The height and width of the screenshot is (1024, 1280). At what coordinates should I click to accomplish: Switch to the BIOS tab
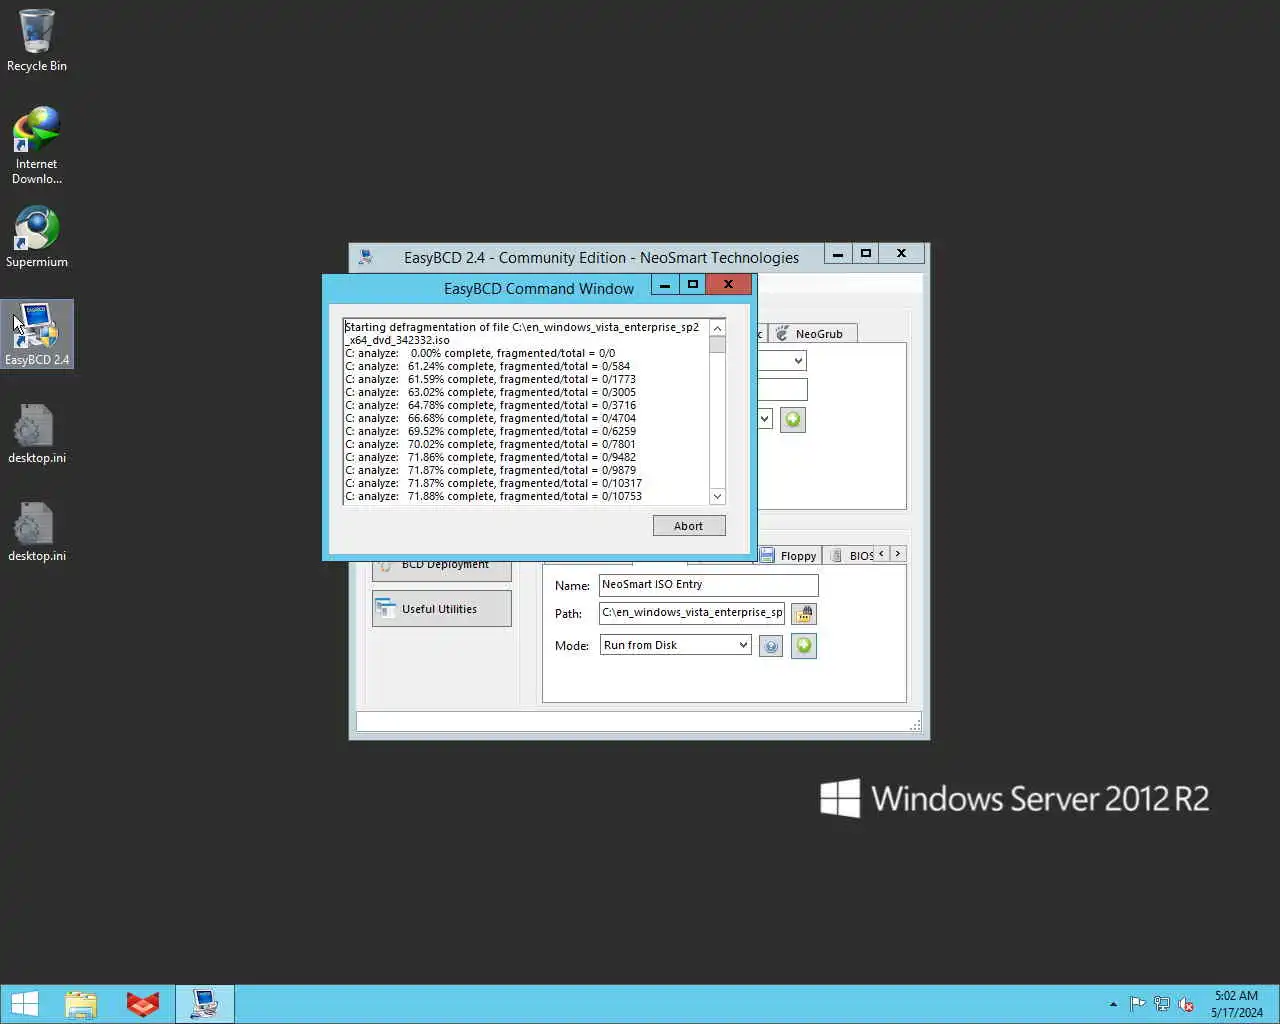(x=851, y=556)
